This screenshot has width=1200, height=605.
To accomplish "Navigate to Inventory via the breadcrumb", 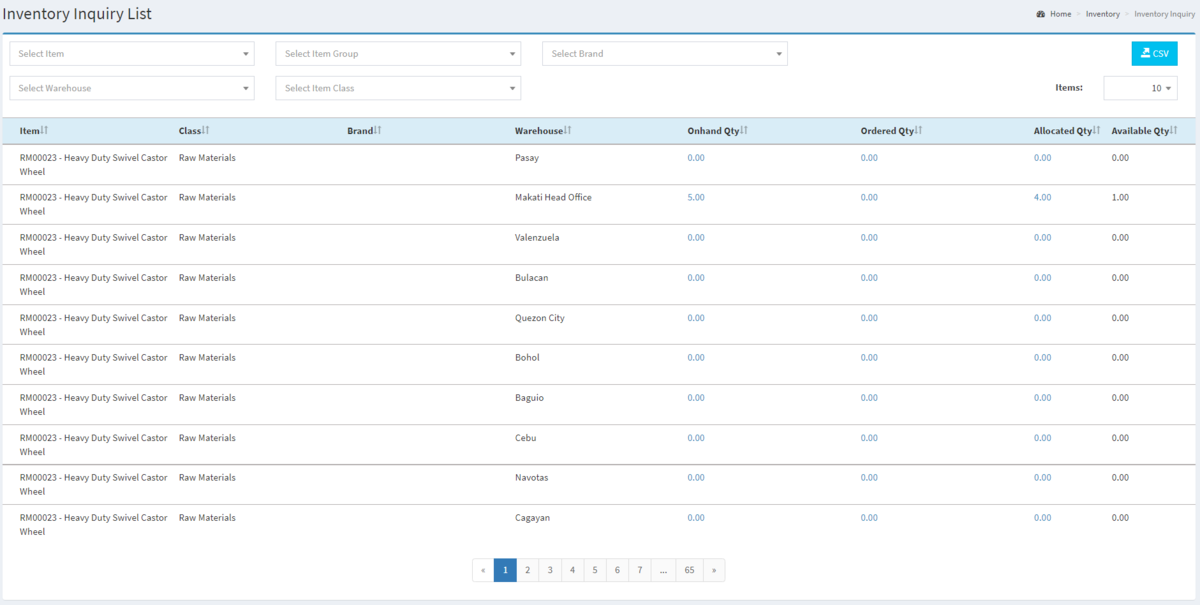I will point(1103,13).
